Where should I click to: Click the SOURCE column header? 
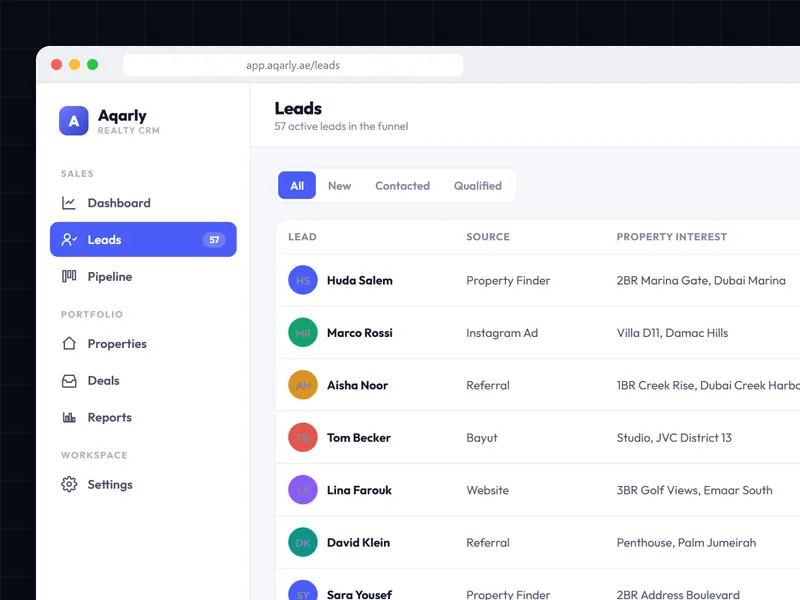click(488, 237)
